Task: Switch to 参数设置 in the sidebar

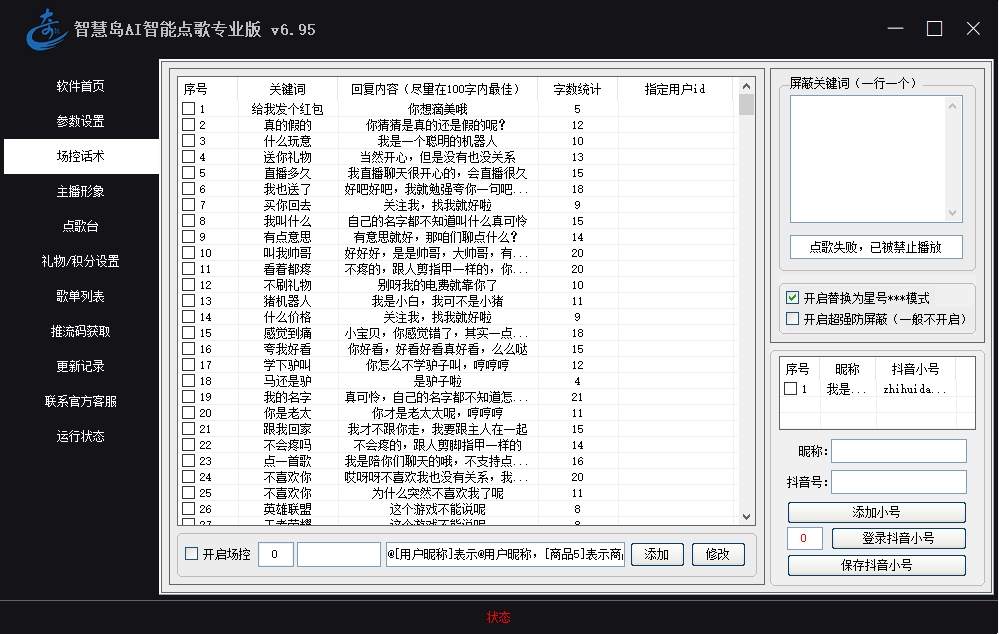Action: click(x=80, y=121)
